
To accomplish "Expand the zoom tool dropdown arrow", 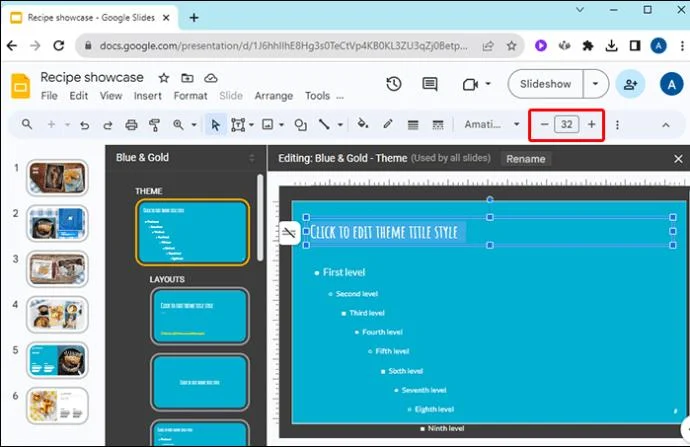I will point(194,125).
